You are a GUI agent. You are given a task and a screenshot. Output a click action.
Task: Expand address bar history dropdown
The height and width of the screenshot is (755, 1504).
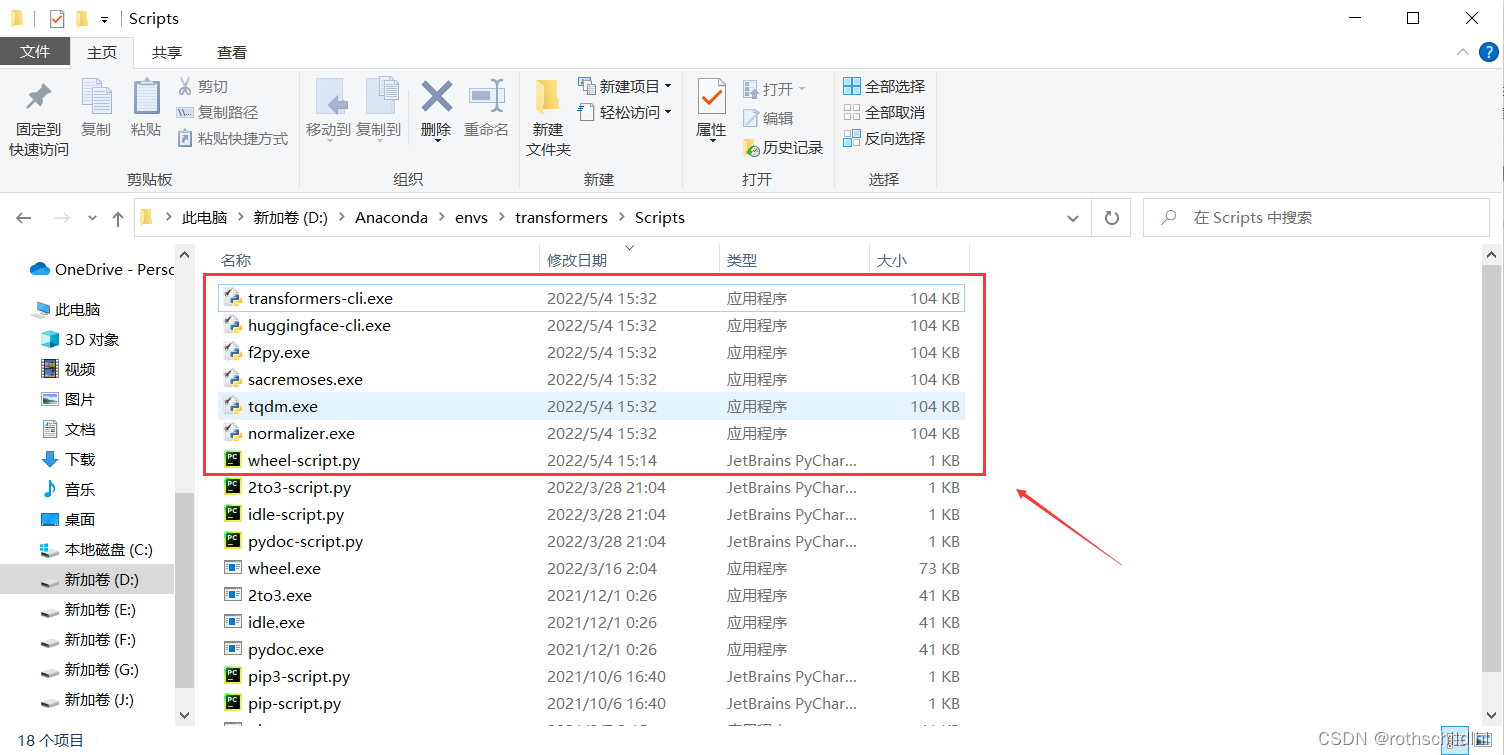click(x=1074, y=218)
